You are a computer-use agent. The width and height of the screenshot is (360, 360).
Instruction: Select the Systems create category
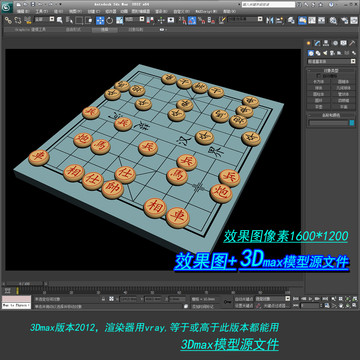354,53
